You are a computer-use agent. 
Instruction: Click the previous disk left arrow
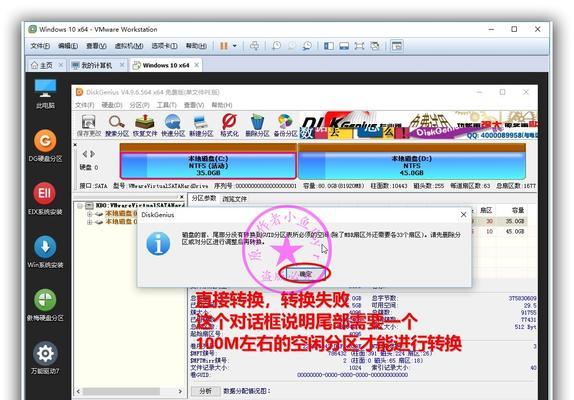[85, 154]
